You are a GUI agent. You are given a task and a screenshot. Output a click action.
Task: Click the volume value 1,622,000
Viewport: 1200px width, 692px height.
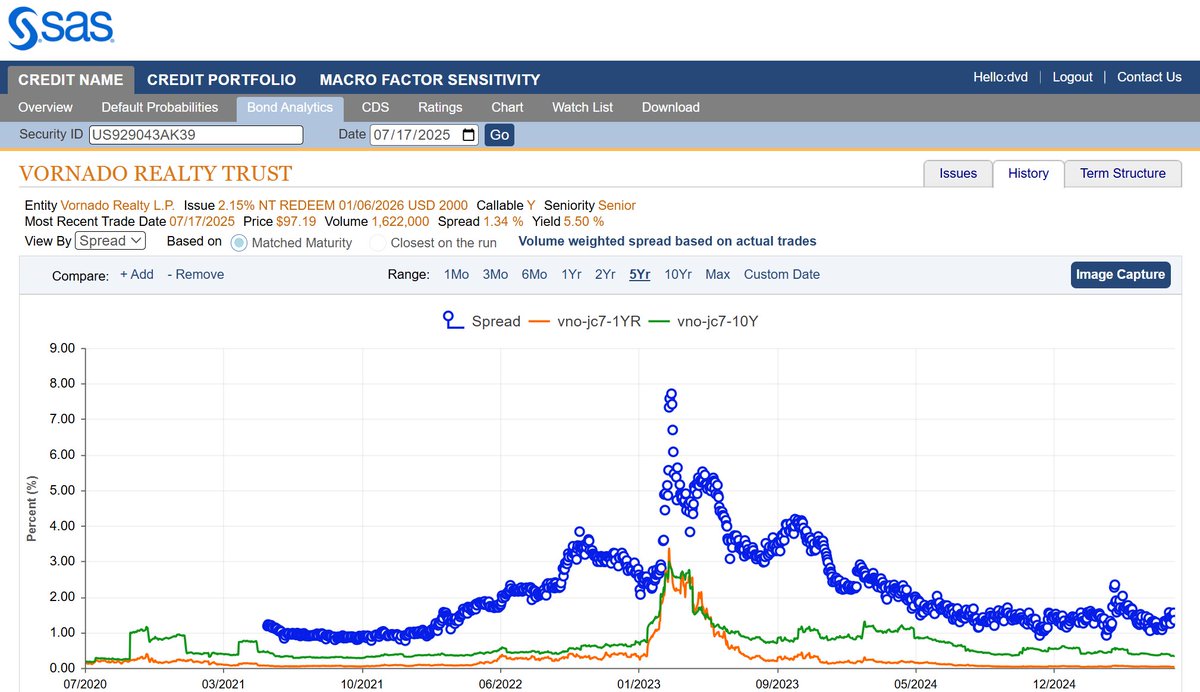coord(400,221)
